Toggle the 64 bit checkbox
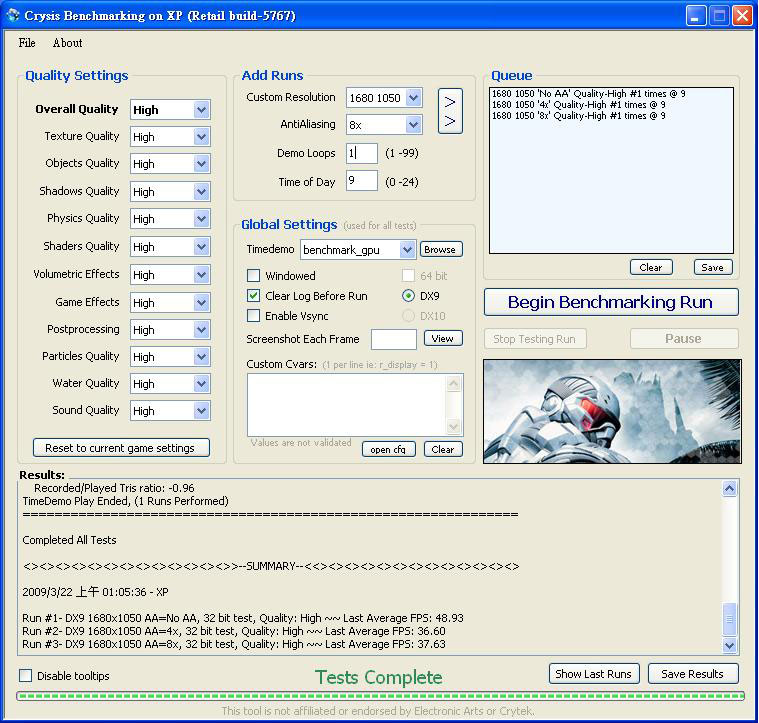Viewport: 759px width, 723px height. tap(409, 276)
